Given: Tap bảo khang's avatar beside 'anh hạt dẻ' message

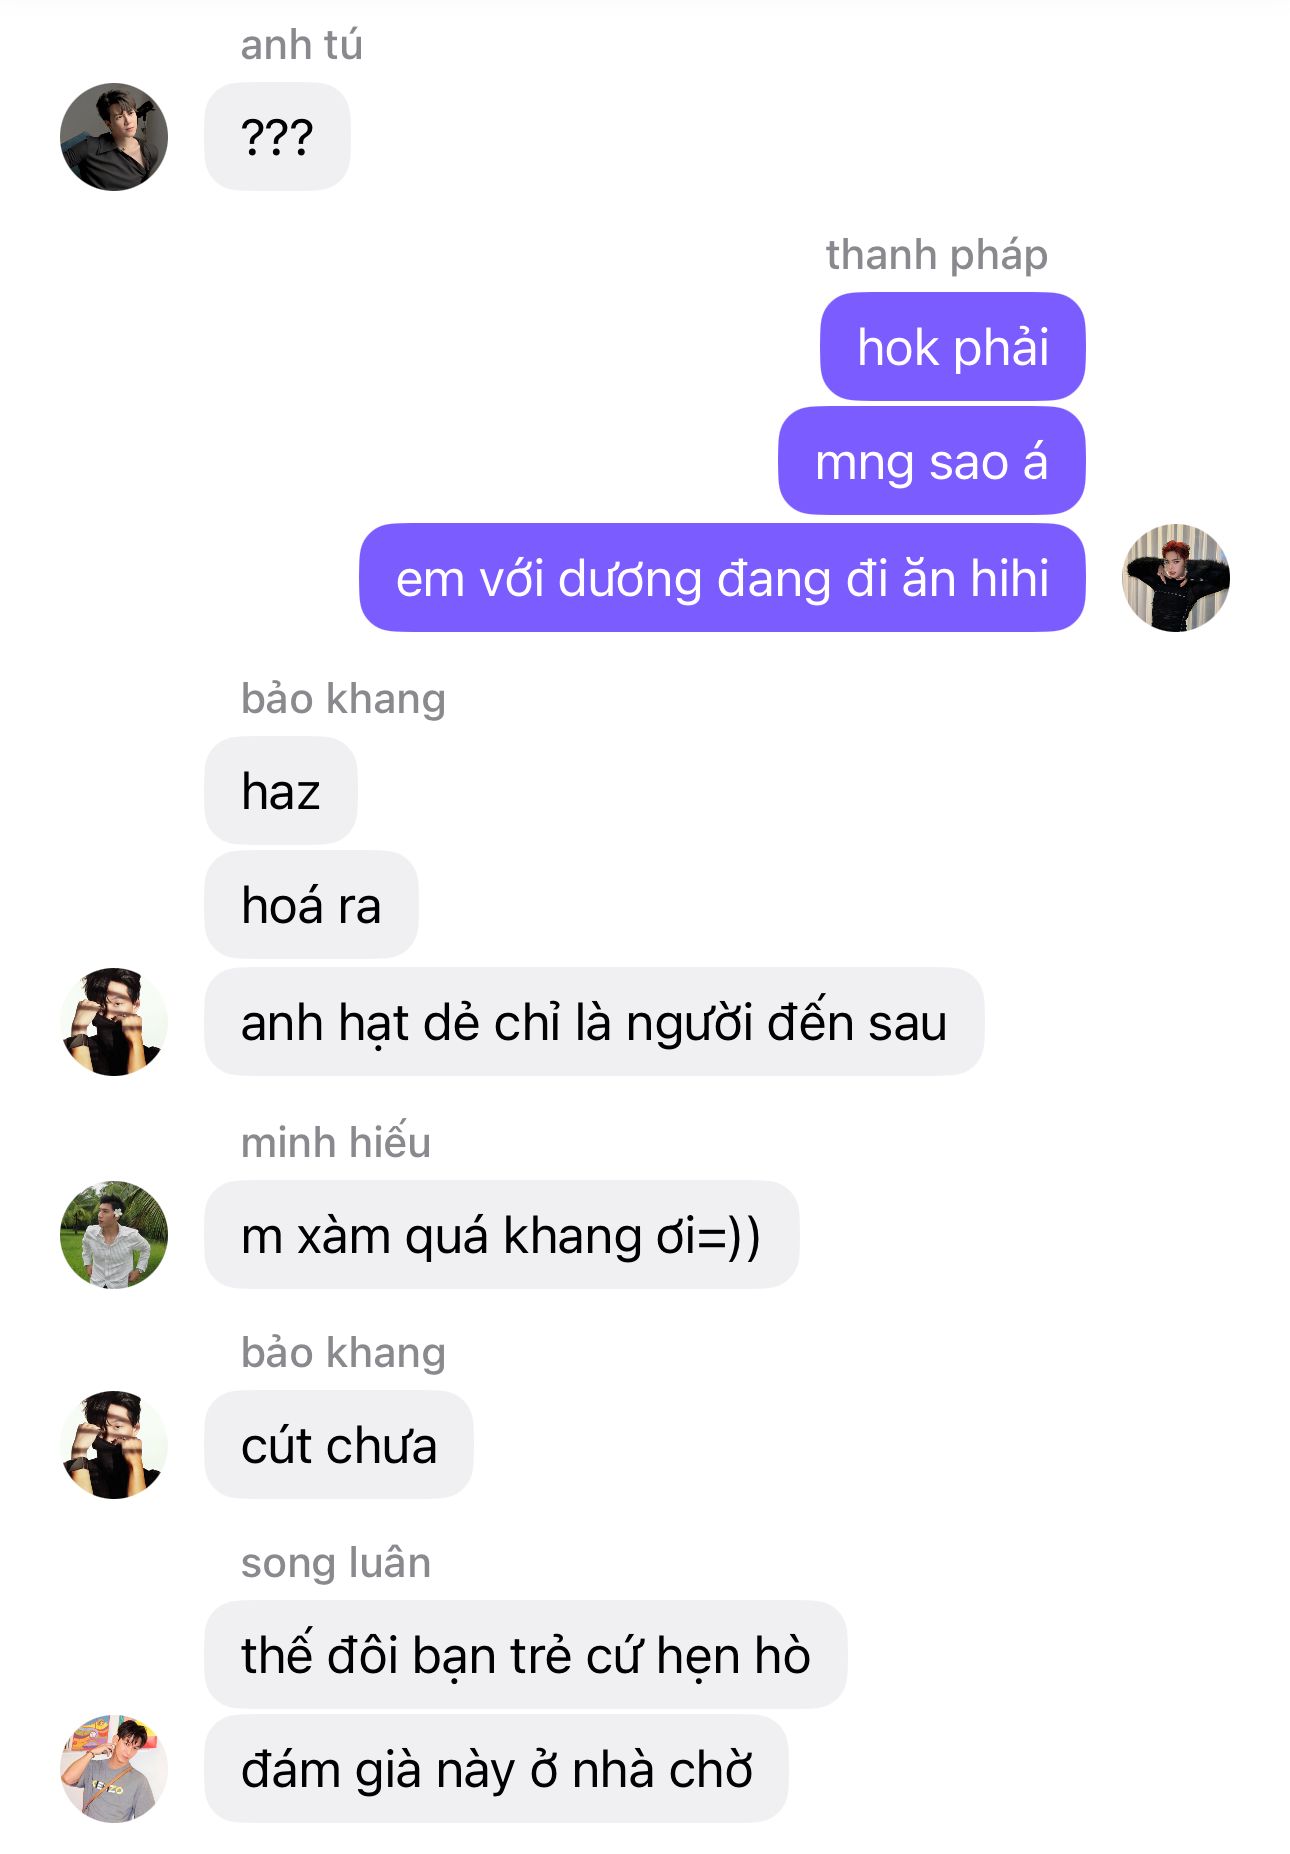Looking at the screenshot, I should click(114, 1022).
